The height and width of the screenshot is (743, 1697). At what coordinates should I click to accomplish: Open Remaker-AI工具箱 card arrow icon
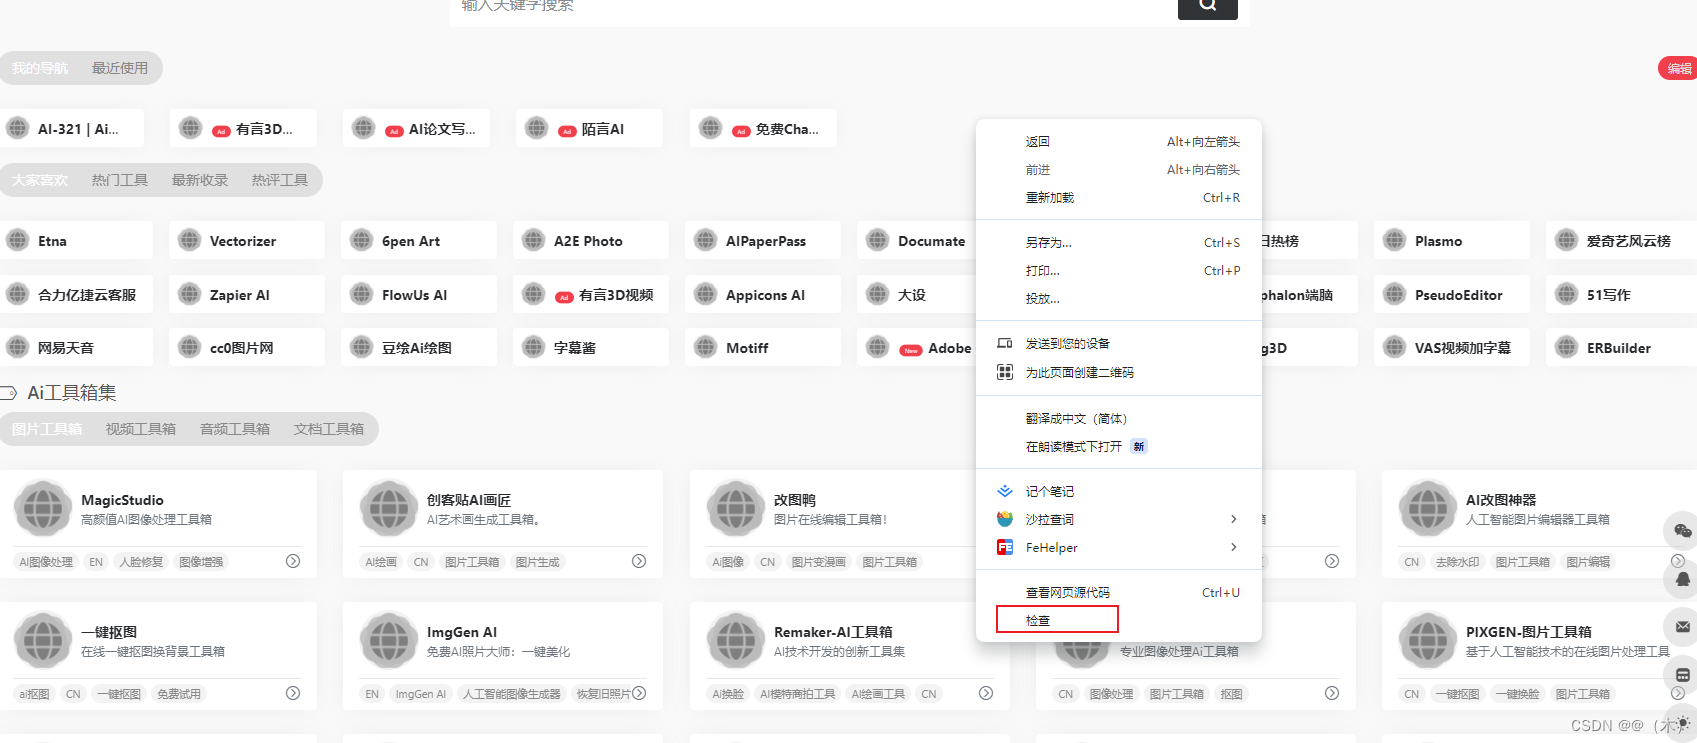pos(986,693)
